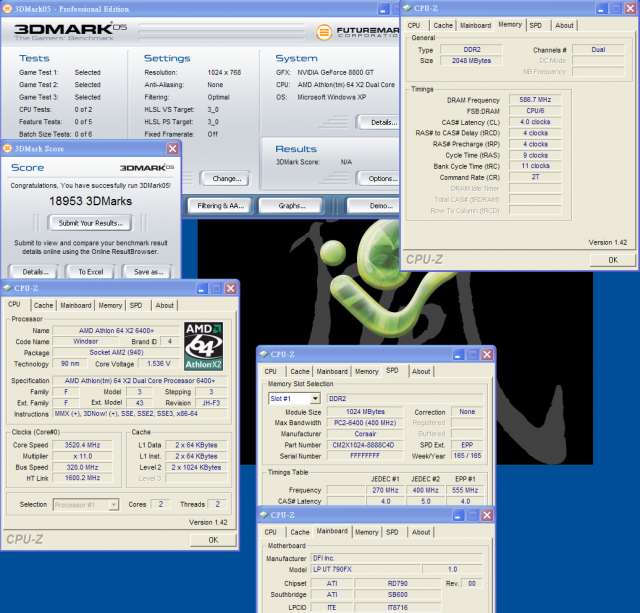Select Memory tab in CPU-Z Mainboard window

367,532
